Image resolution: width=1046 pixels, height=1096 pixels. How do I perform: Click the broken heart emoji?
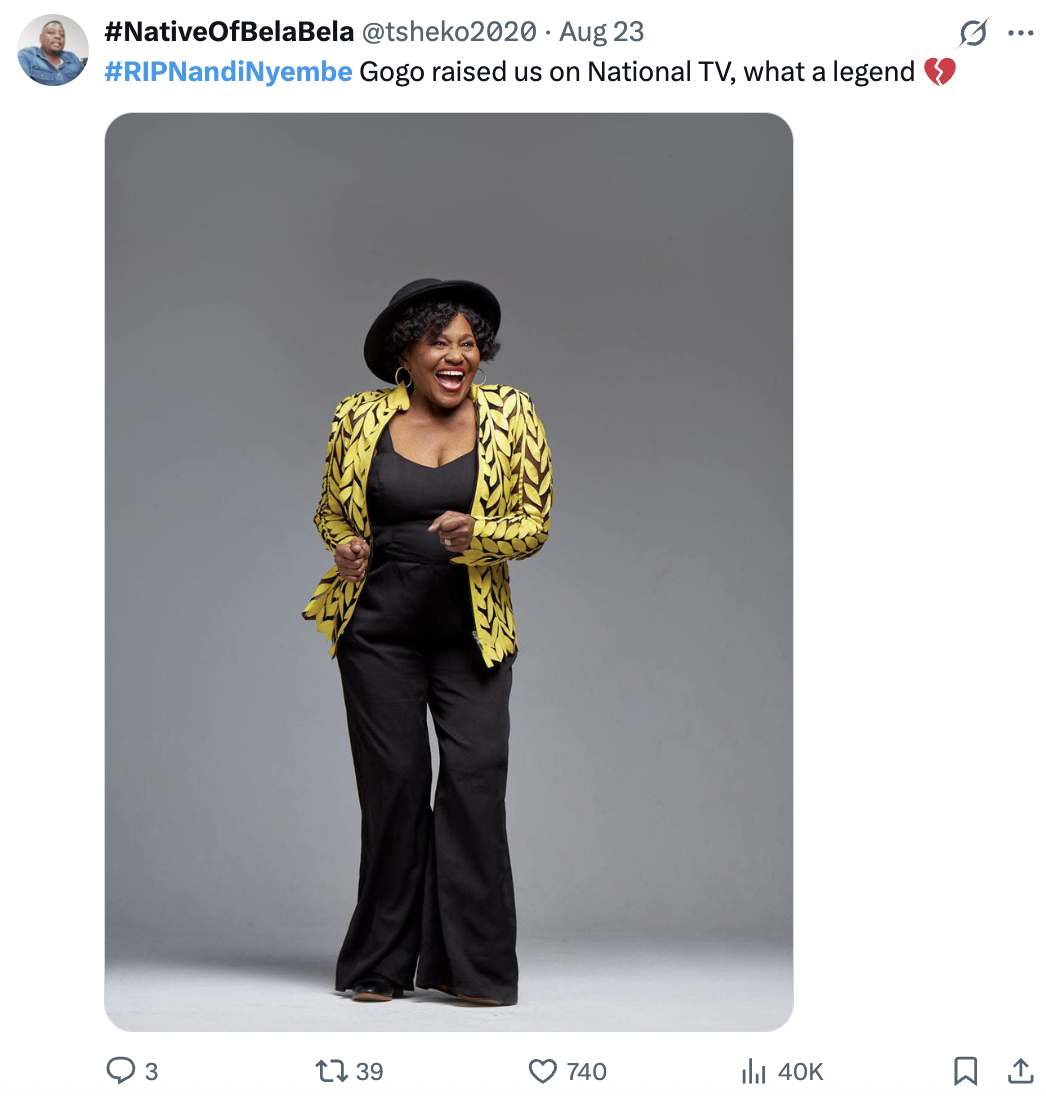point(939,71)
